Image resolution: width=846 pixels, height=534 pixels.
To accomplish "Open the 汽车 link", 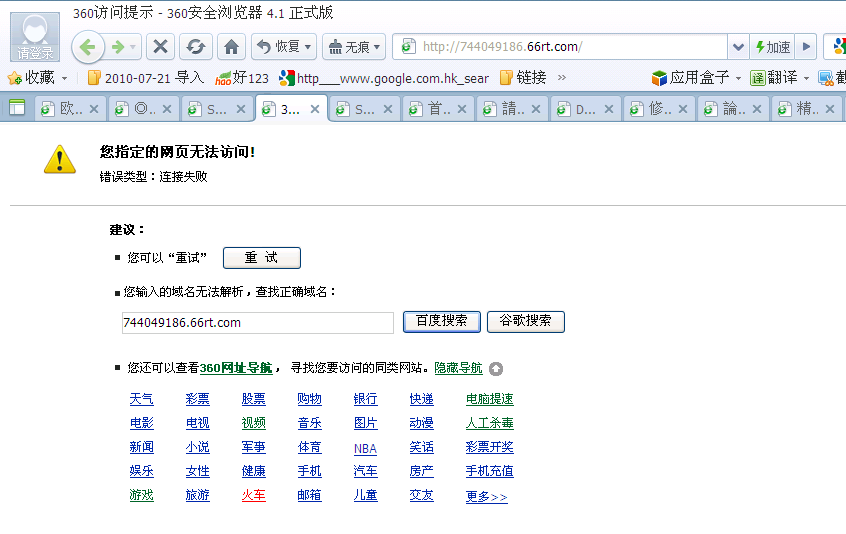I will pos(365,471).
